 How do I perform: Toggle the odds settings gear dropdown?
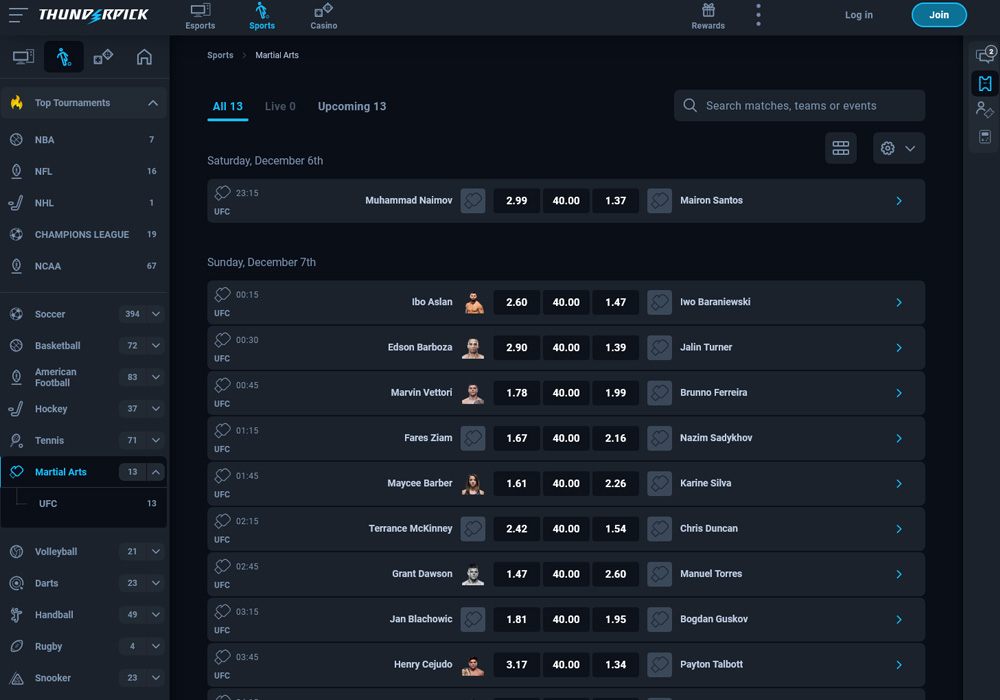click(x=897, y=148)
